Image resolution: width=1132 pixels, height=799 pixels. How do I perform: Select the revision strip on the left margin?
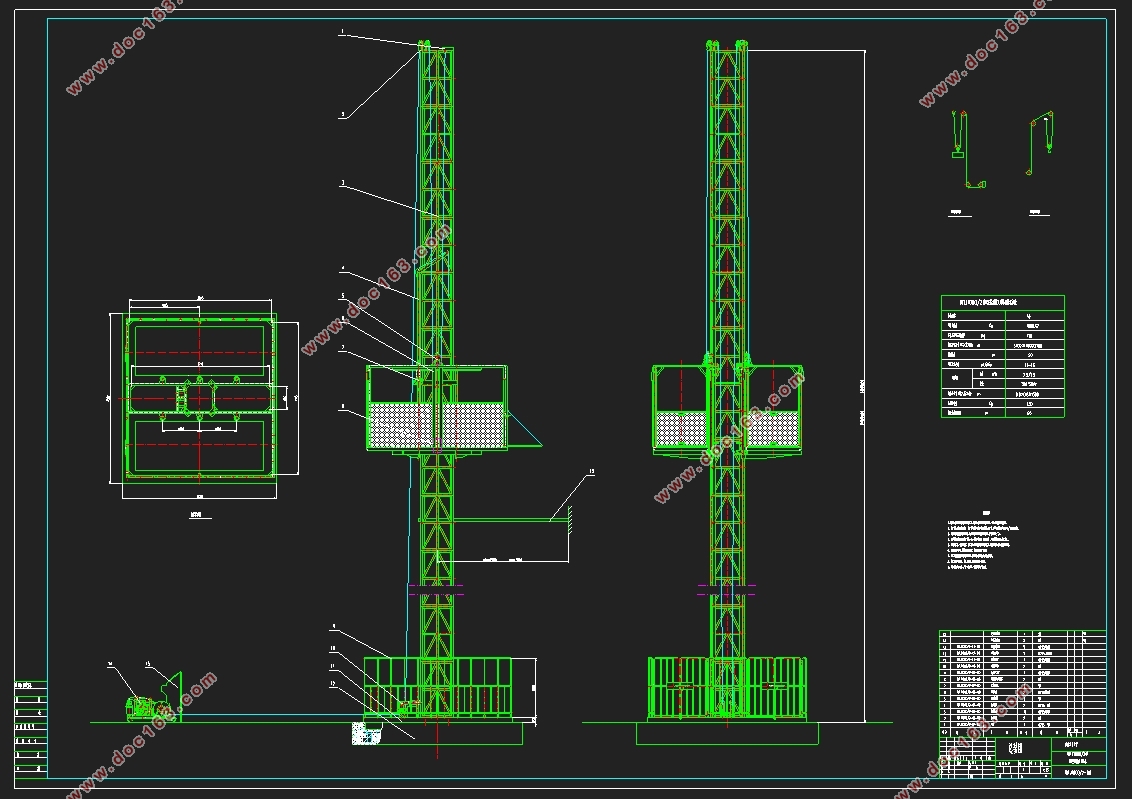(31, 729)
